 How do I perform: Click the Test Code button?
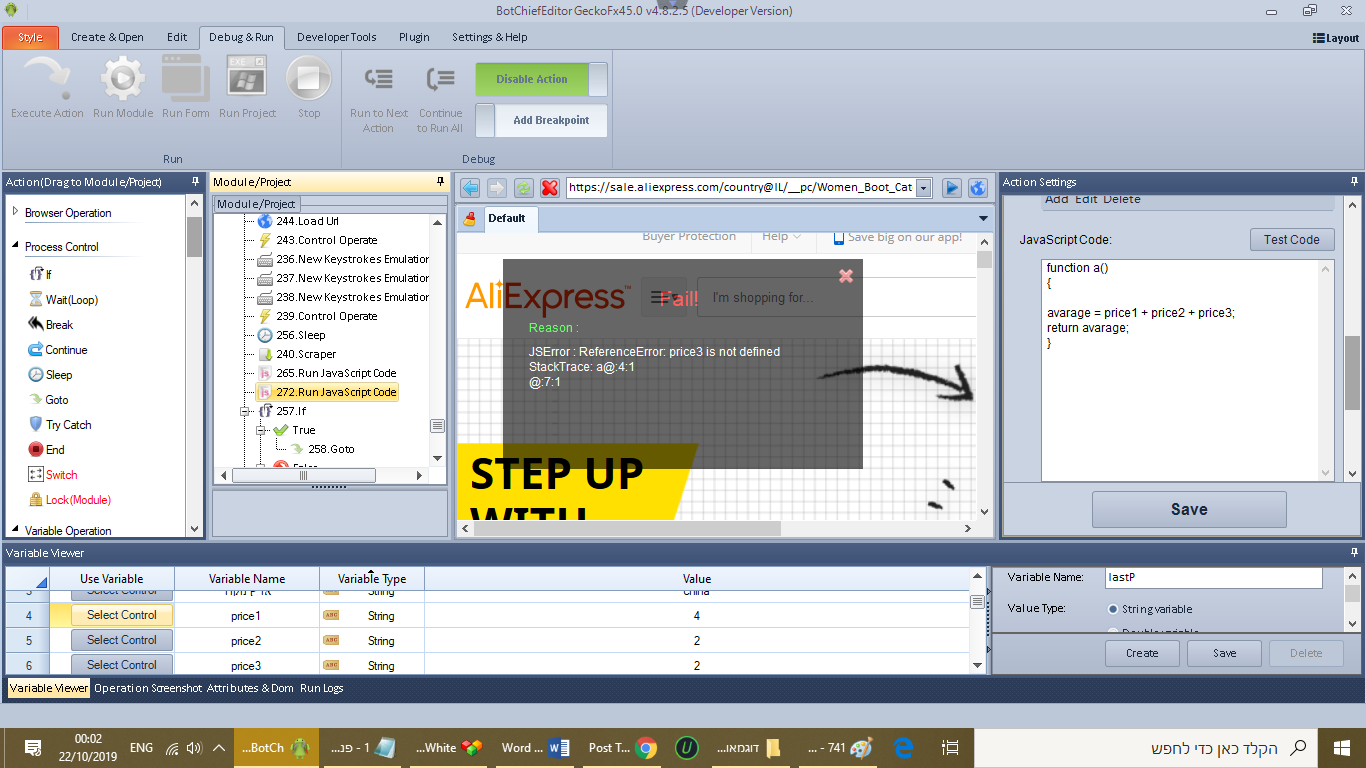(x=1291, y=240)
